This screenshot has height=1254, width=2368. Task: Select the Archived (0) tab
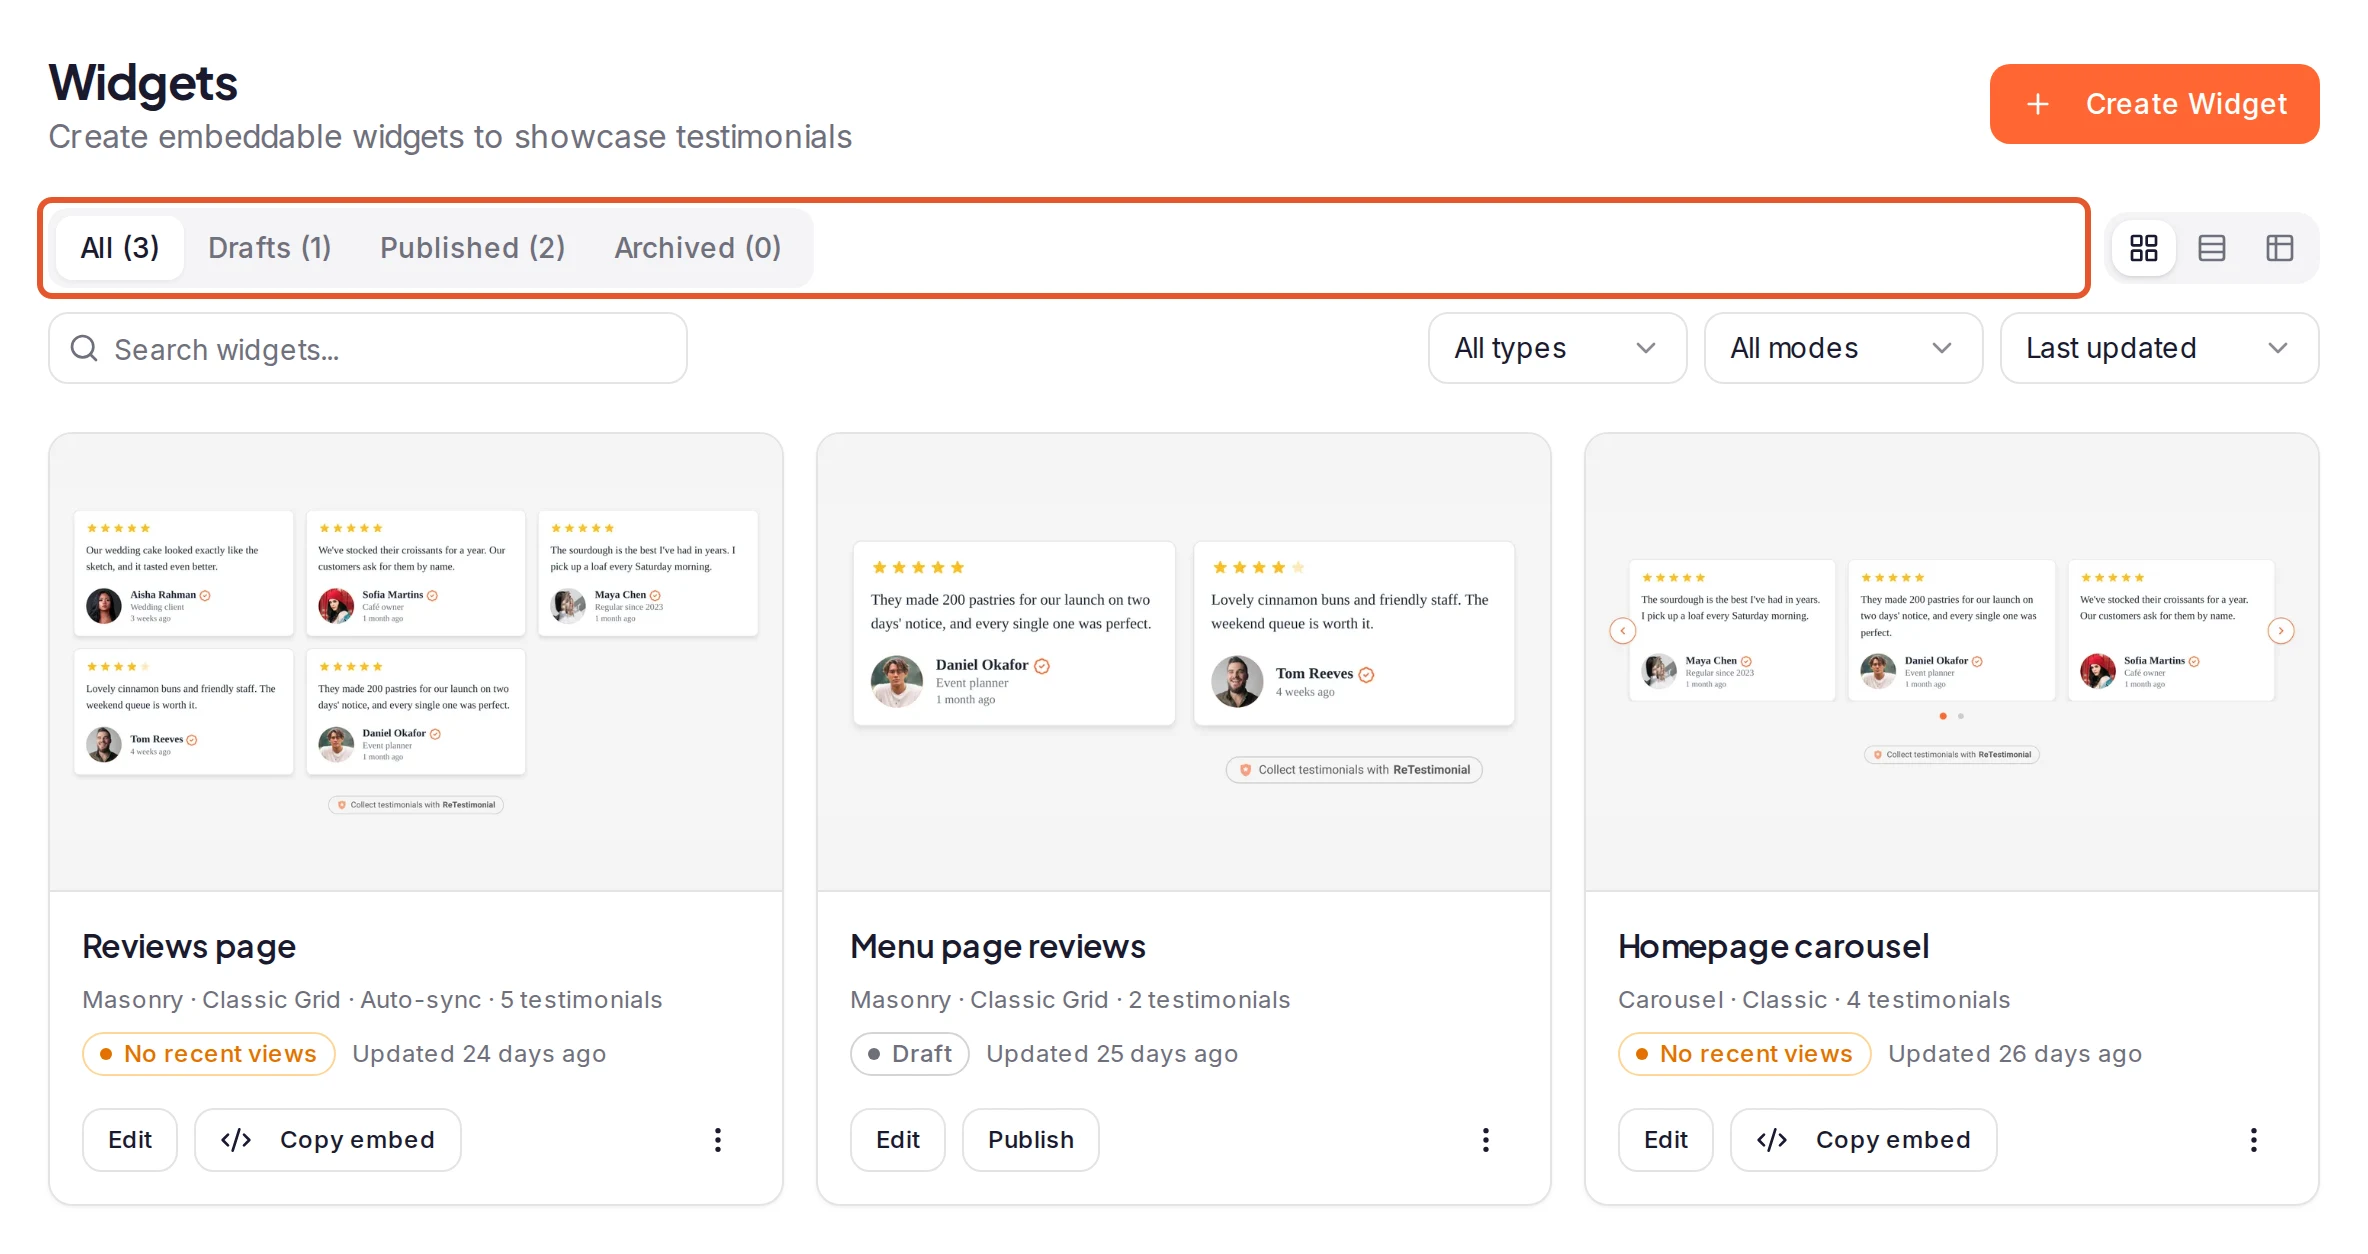(x=698, y=248)
